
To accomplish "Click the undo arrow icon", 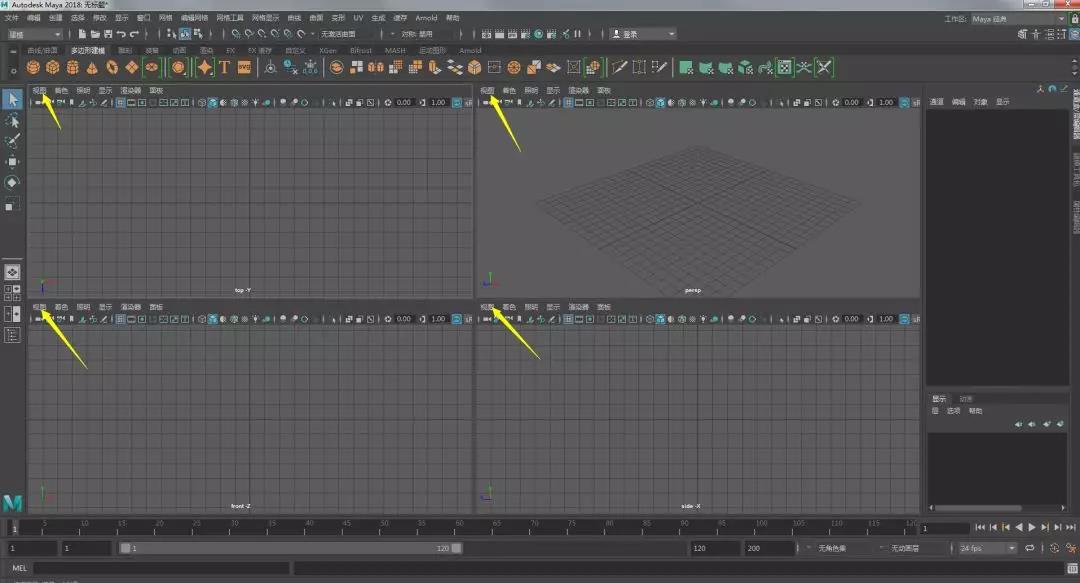I will click(x=121, y=34).
